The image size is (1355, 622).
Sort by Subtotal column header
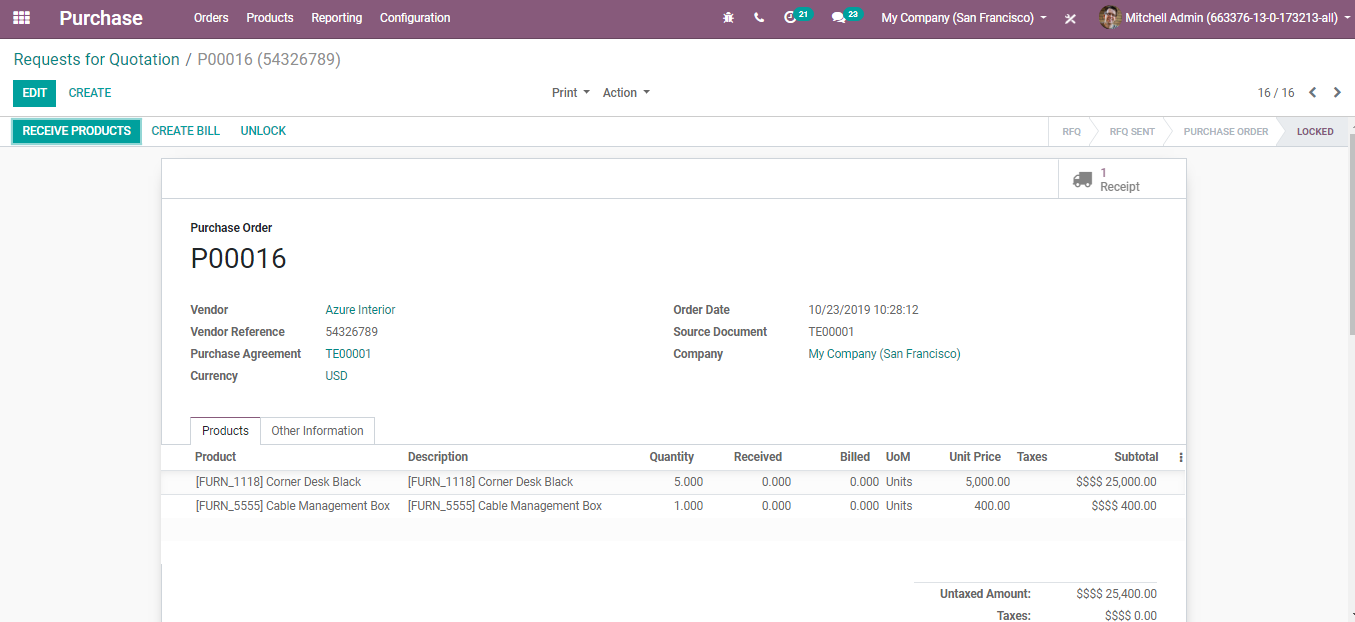tap(1136, 457)
